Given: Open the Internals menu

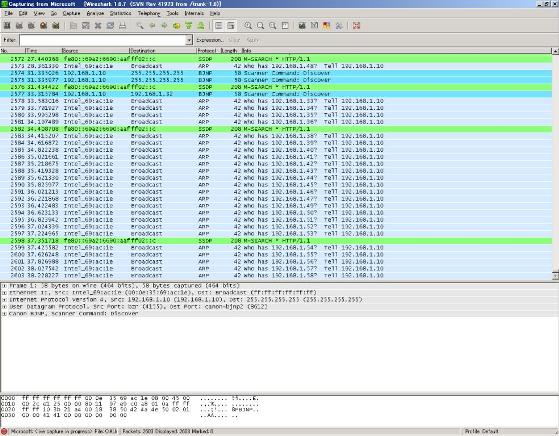Looking at the screenshot, I should 194,13.
